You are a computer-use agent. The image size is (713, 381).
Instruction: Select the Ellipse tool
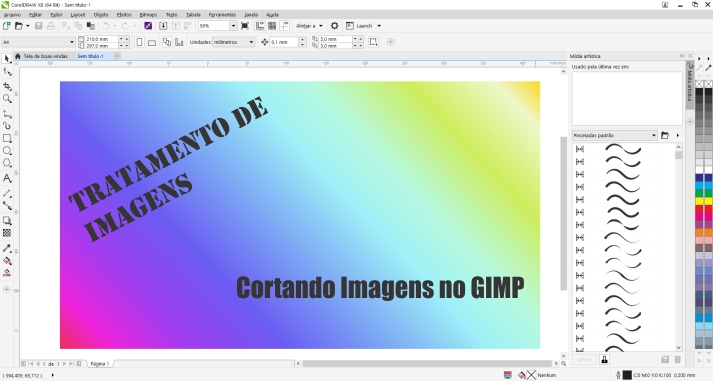[x=7, y=150]
